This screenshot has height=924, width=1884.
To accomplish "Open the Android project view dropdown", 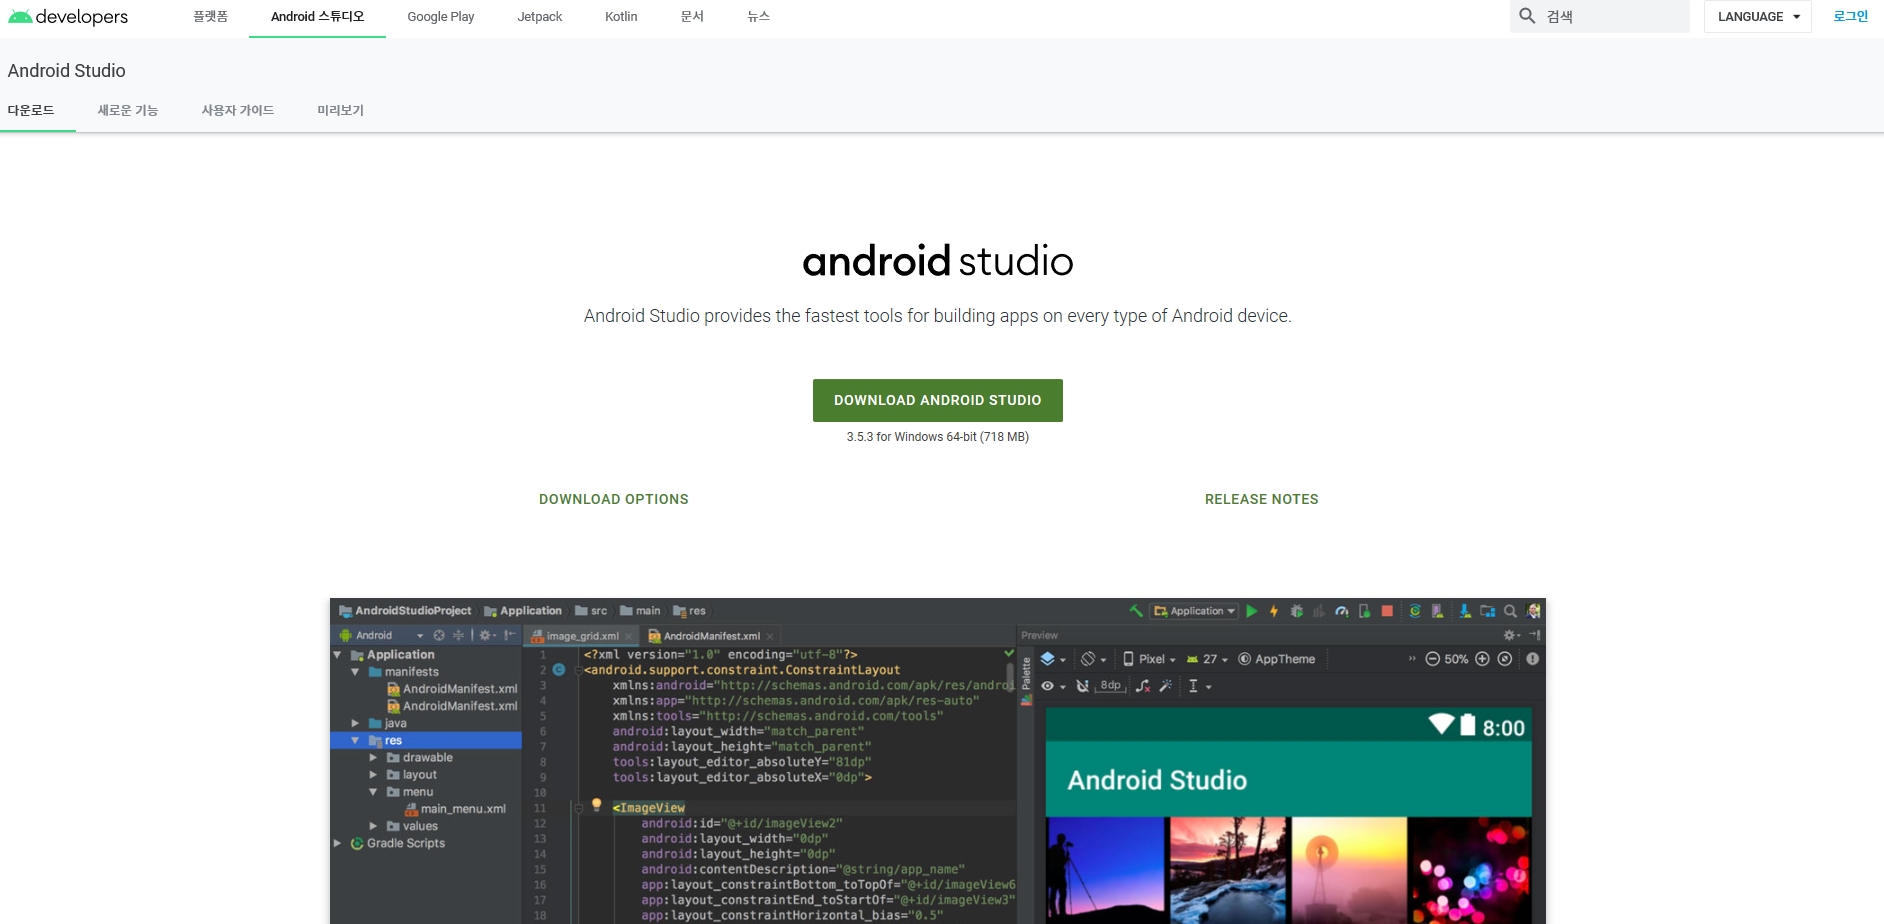I will point(382,635).
